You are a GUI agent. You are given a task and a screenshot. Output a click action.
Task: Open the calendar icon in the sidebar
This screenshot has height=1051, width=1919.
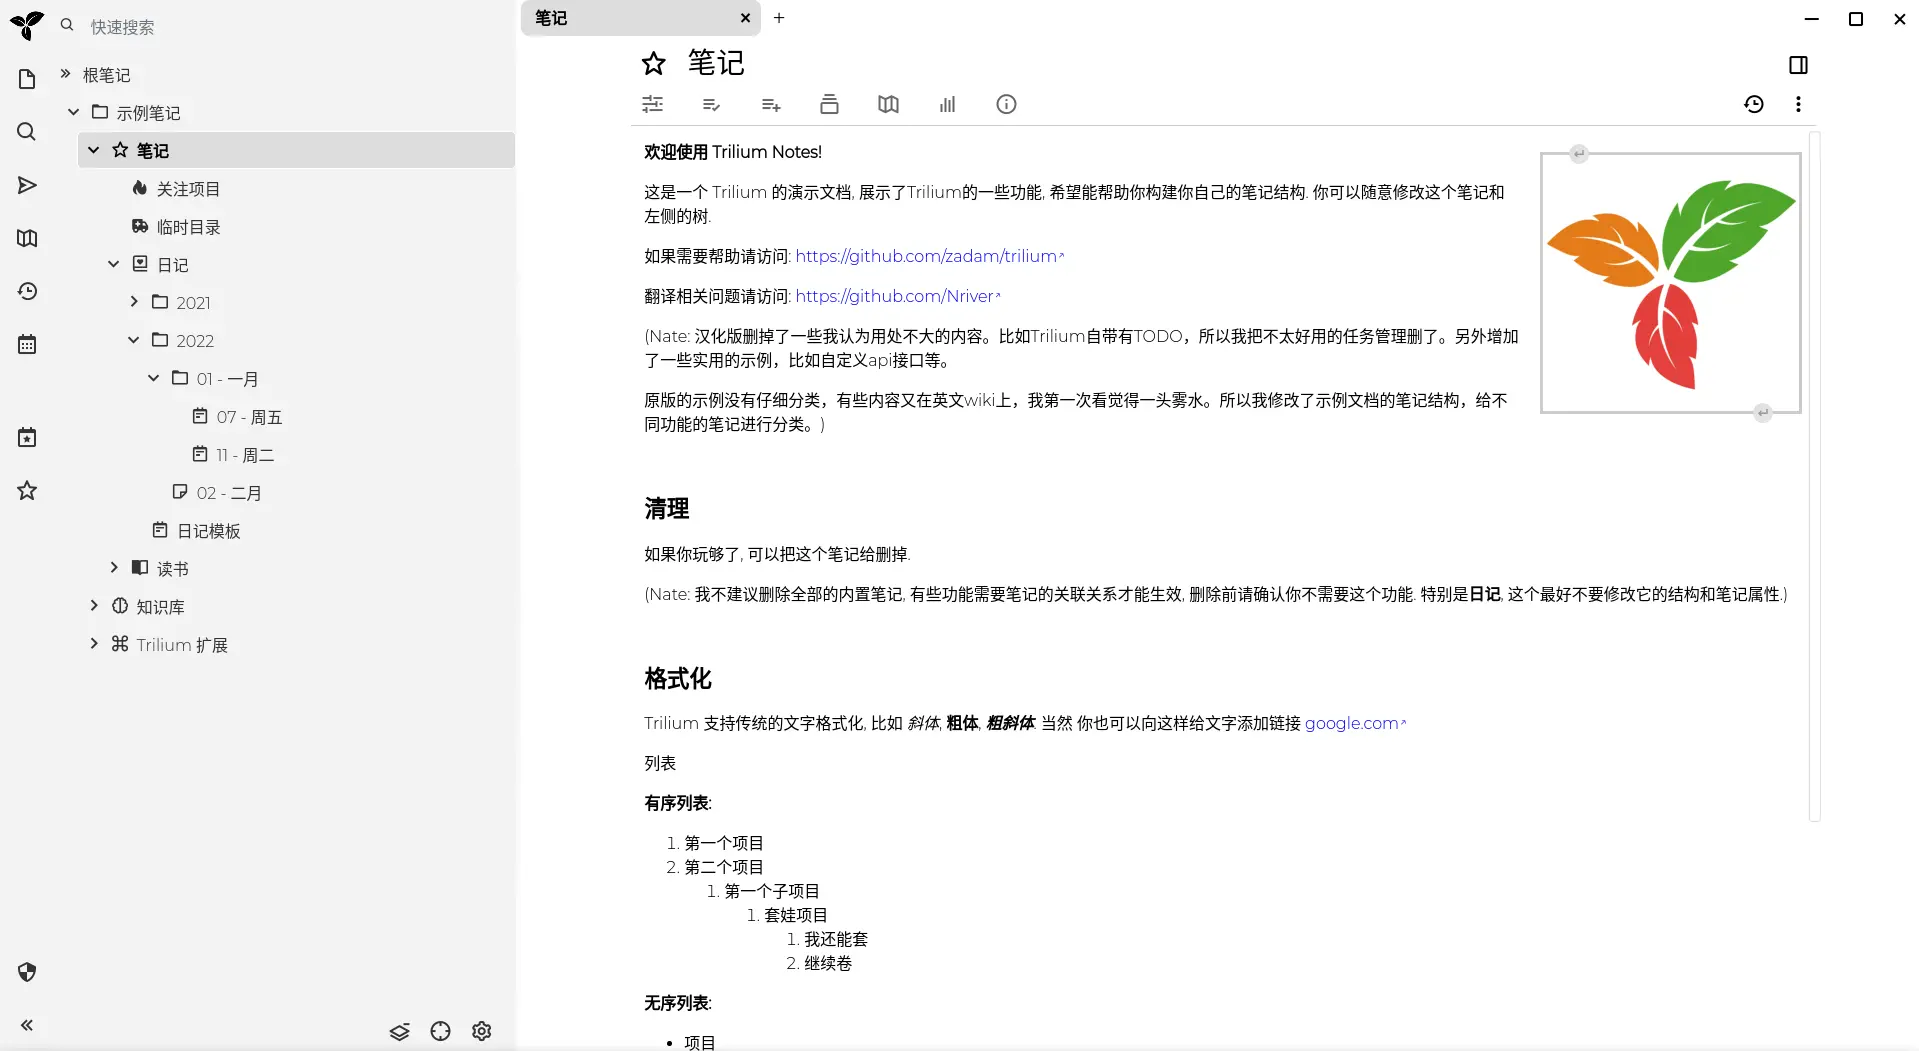27,344
